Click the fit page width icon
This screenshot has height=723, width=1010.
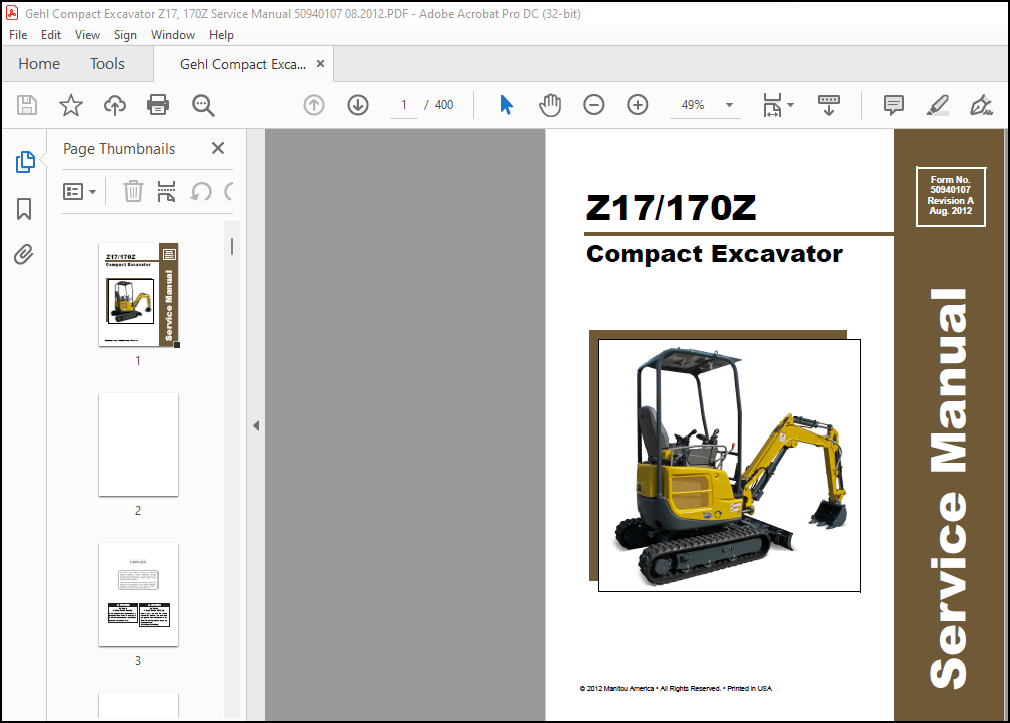click(x=772, y=105)
